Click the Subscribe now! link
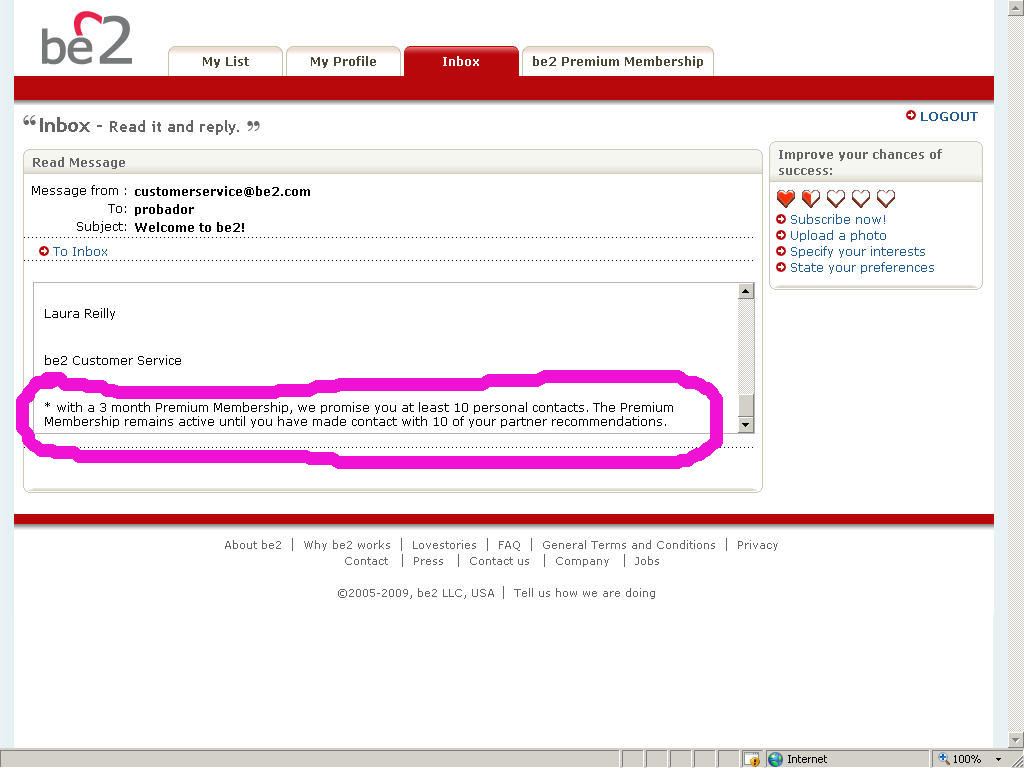The image size is (1024, 768). click(x=838, y=219)
